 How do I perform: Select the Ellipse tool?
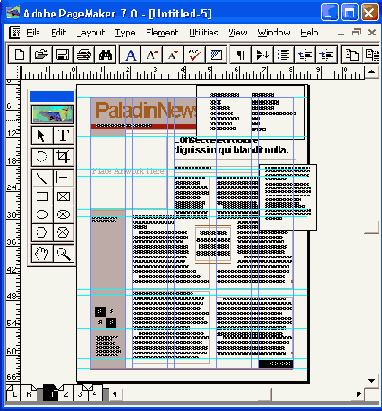click(x=41, y=214)
